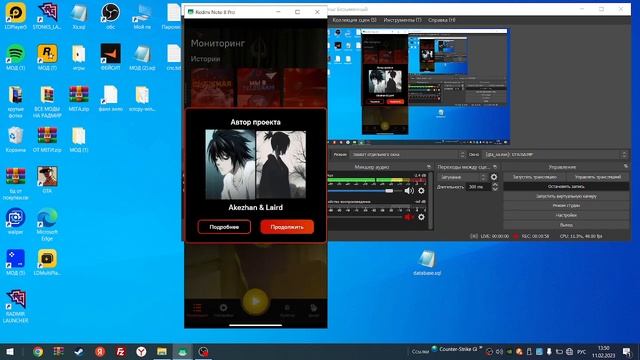640x360 pixels.
Task: Select the MTA.zip archive on desktop
Action: [79, 98]
